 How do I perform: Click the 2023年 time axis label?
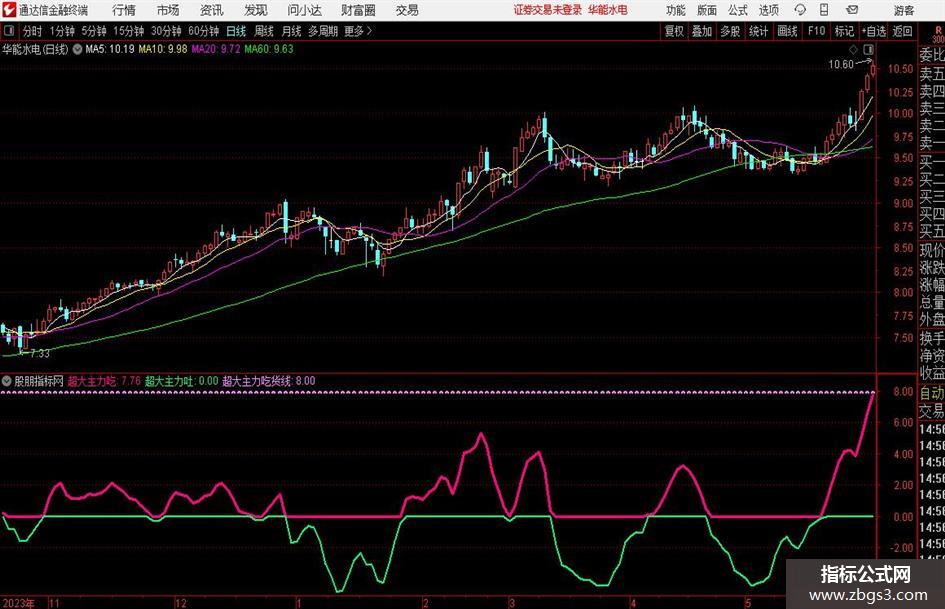19,603
